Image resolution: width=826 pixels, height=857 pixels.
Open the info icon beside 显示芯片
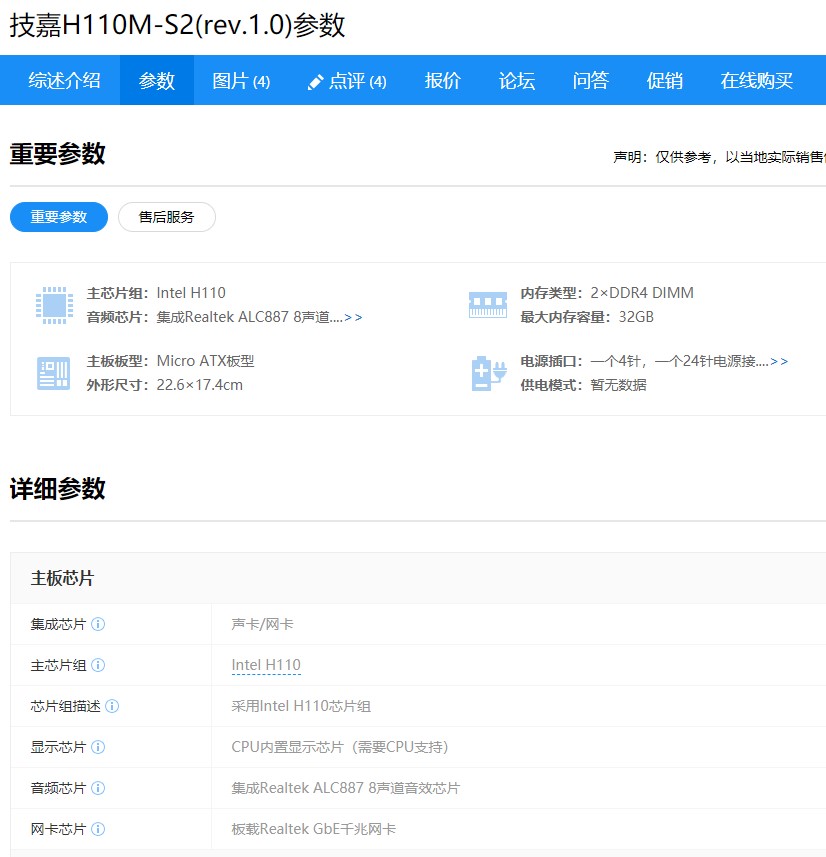98,747
